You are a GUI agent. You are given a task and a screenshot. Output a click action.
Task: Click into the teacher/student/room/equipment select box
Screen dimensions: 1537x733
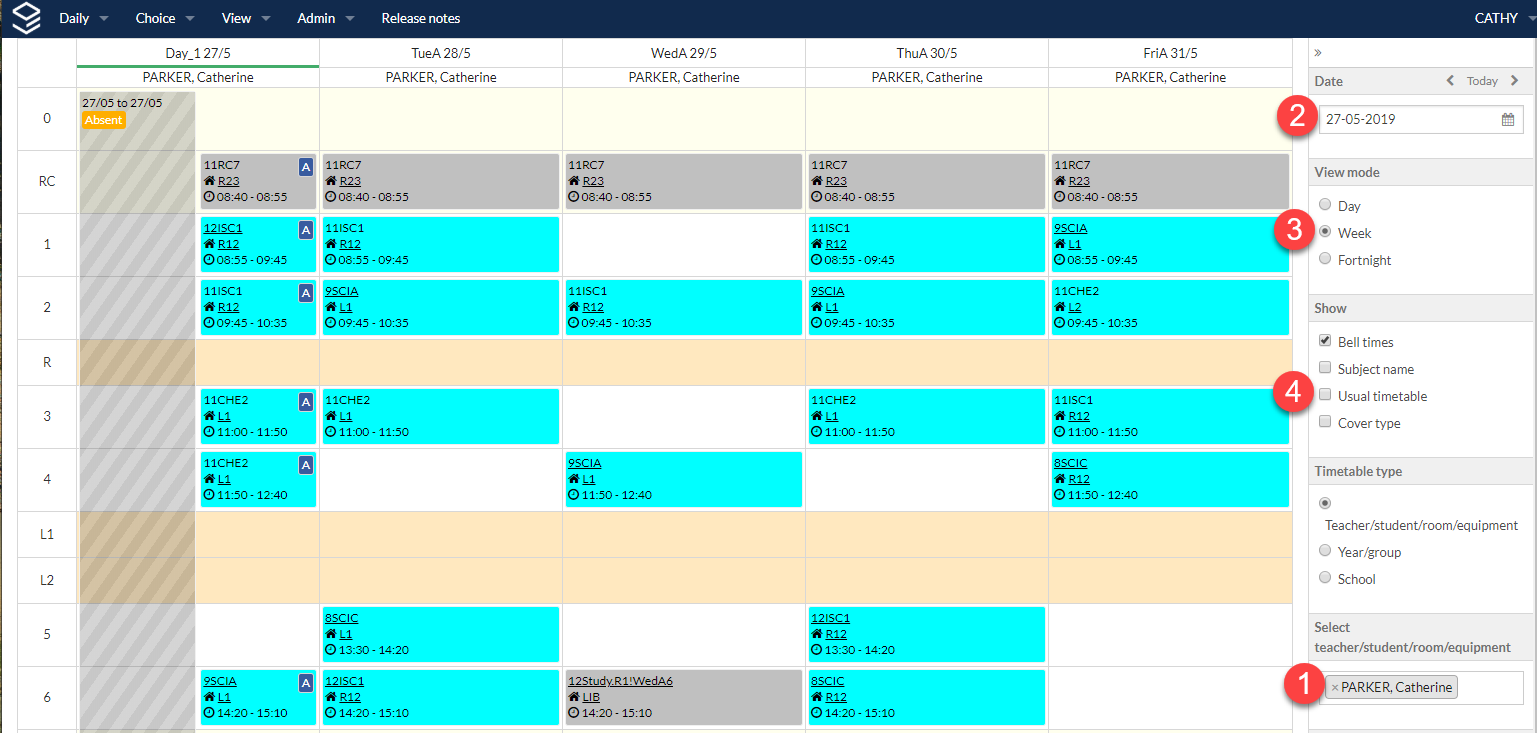click(x=1422, y=688)
